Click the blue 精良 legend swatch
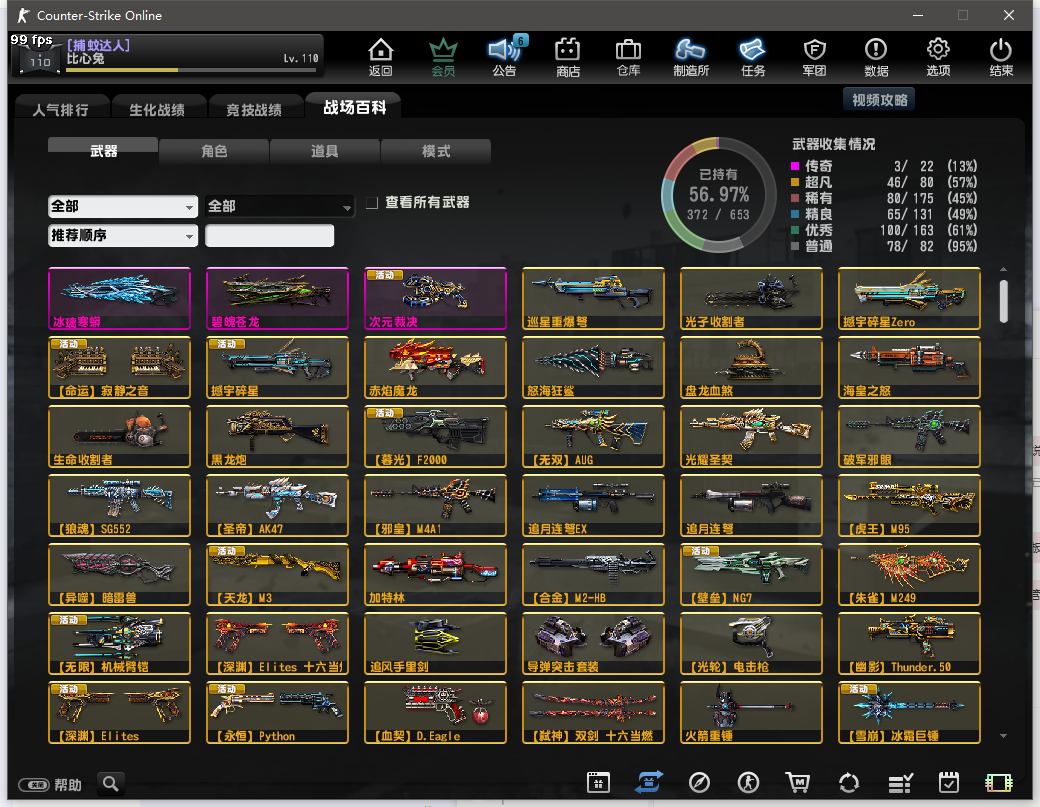This screenshot has width=1040, height=807. click(x=795, y=214)
